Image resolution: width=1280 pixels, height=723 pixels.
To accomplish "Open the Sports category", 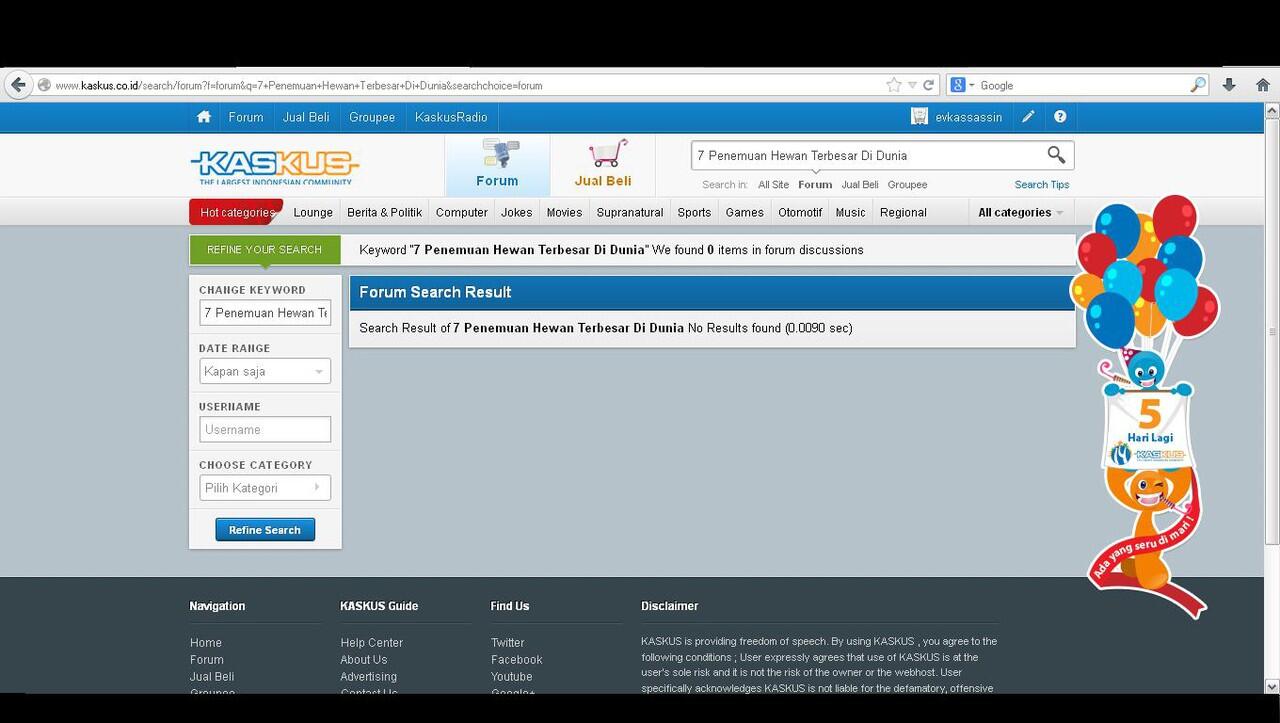I will [x=694, y=212].
